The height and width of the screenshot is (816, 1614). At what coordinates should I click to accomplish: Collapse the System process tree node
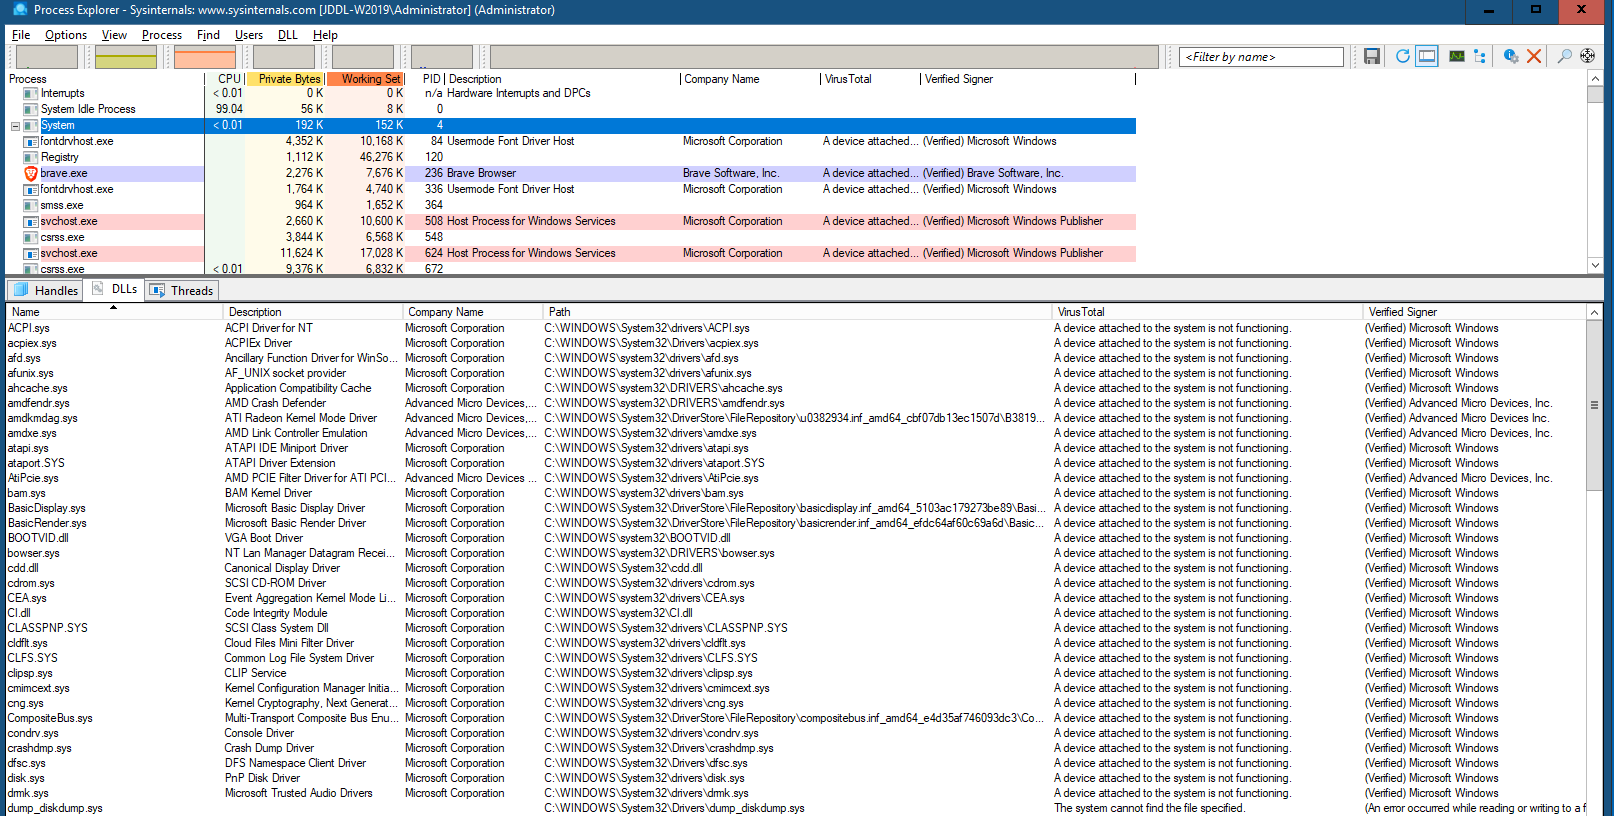tap(15, 126)
